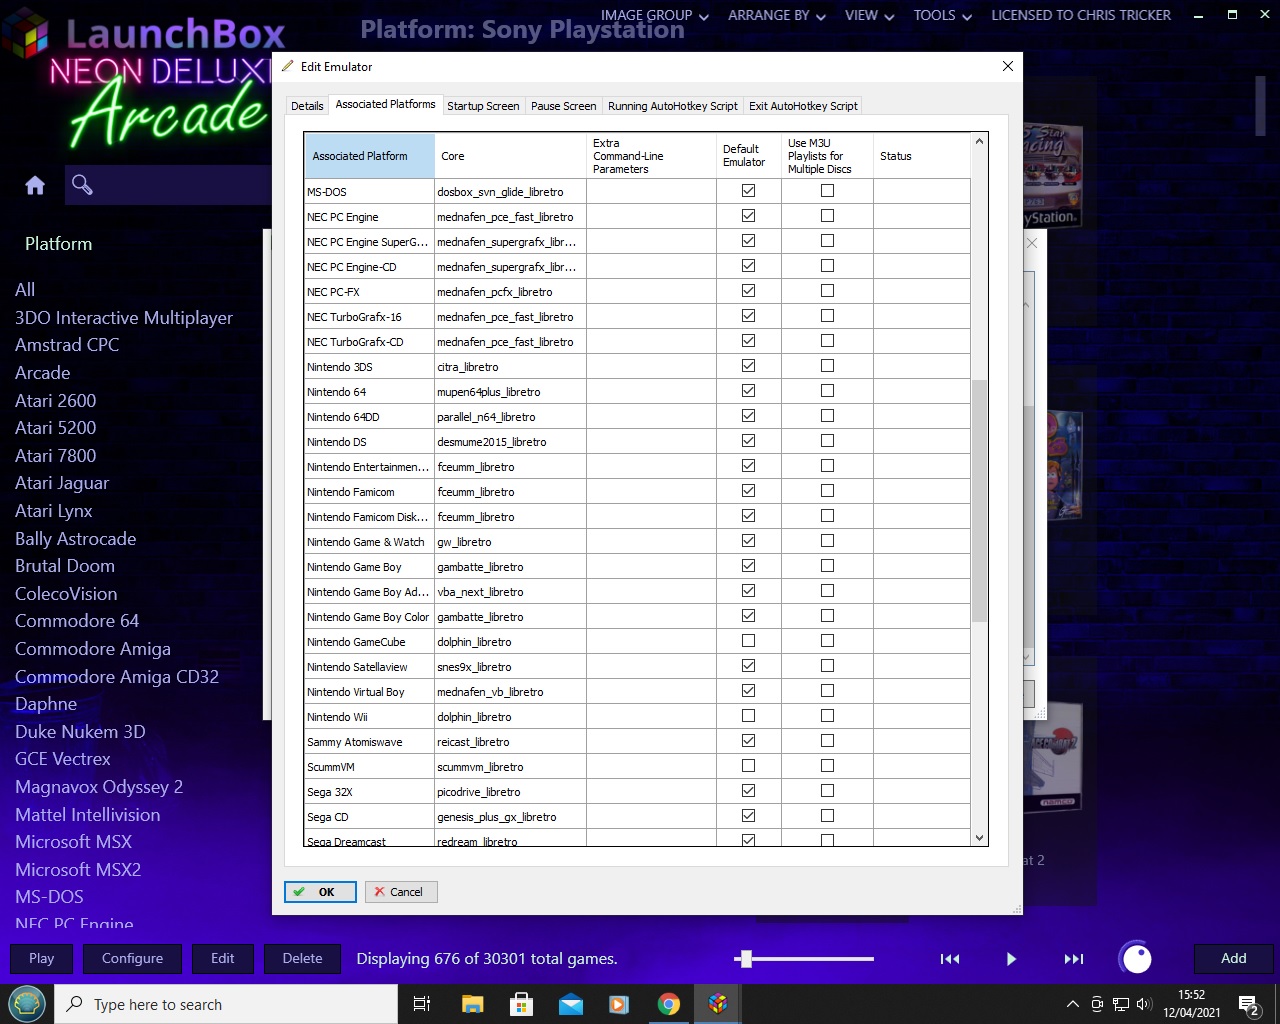Open Mail app on taskbar
Image resolution: width=1280 pixels, height=1024 pixels.
pos(571,1004)
